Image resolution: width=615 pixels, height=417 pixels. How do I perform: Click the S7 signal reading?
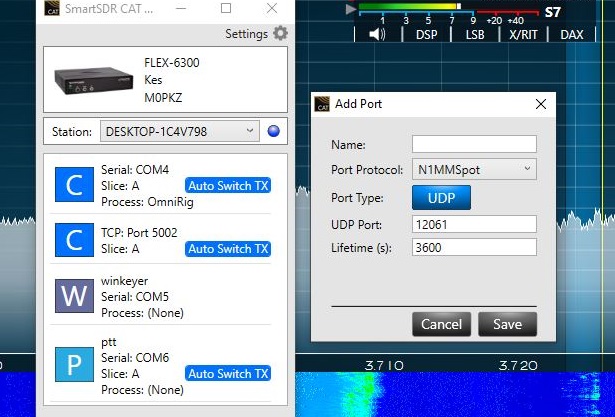tap(552, 13)
